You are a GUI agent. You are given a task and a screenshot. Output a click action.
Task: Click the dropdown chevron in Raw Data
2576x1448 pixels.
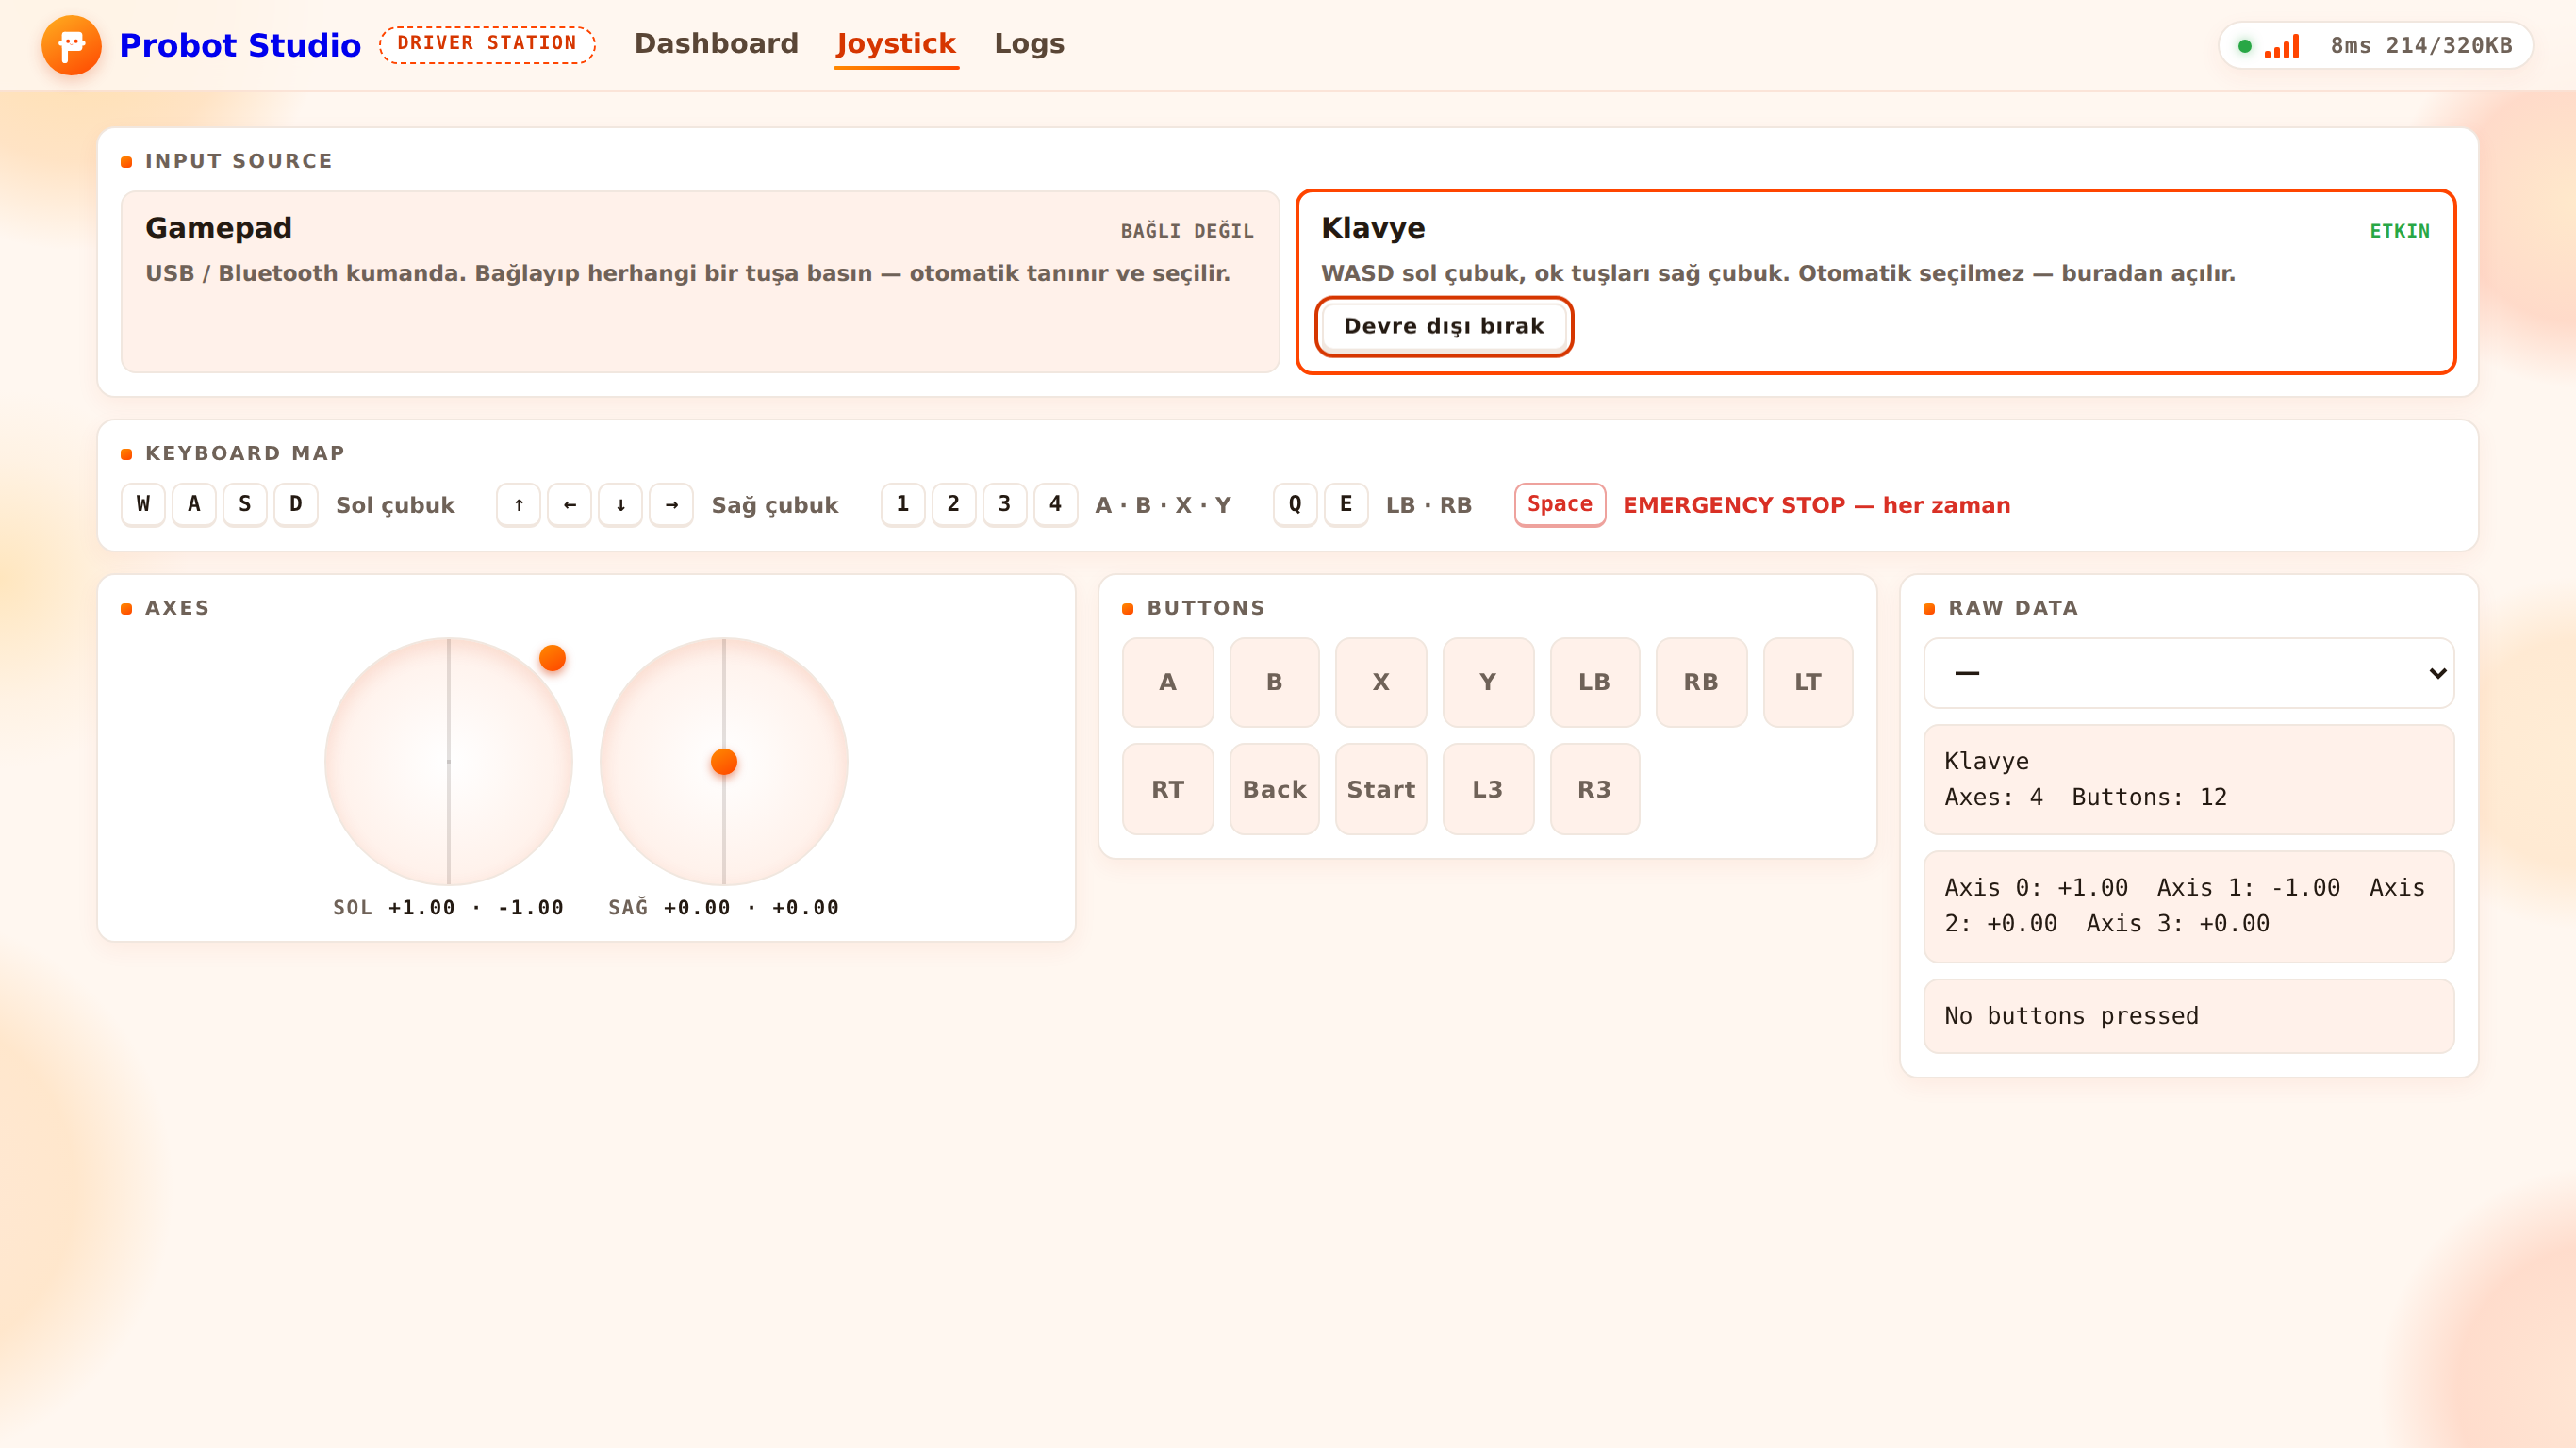click(x=2438, y=673)
